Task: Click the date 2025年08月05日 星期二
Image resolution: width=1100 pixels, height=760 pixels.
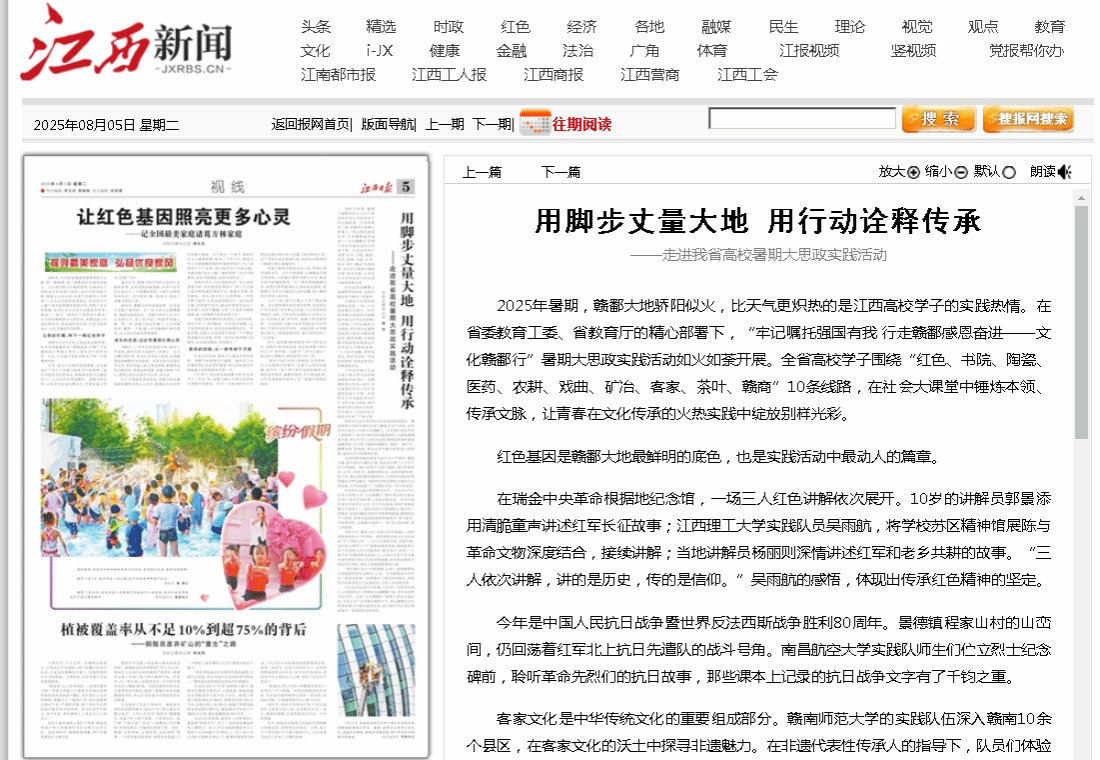Action: [106, 125]
